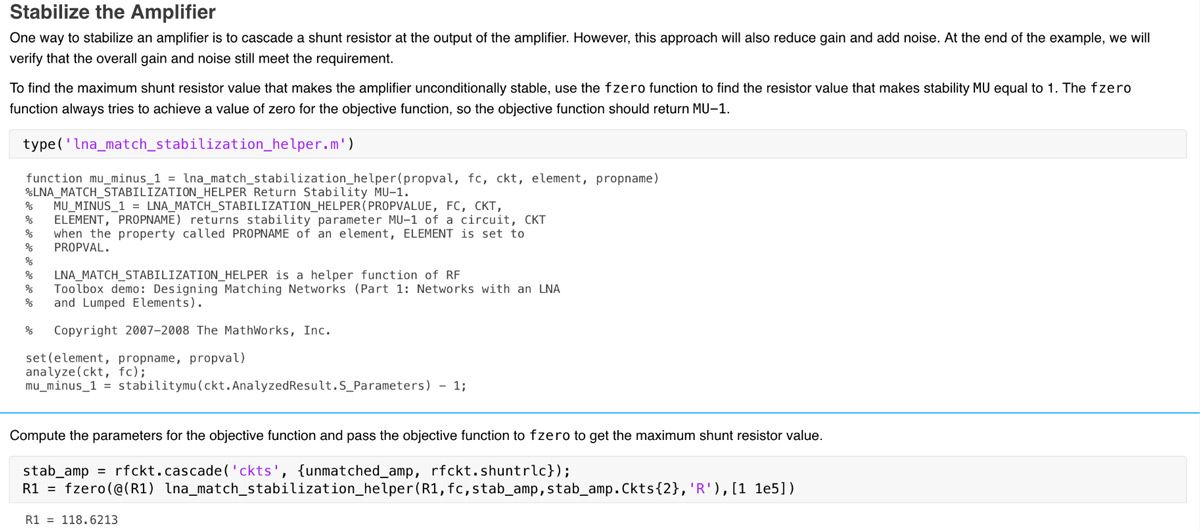
Task: Click the Copyright 2007-2008 MathWorks line
Action: (x=191, y=330)
